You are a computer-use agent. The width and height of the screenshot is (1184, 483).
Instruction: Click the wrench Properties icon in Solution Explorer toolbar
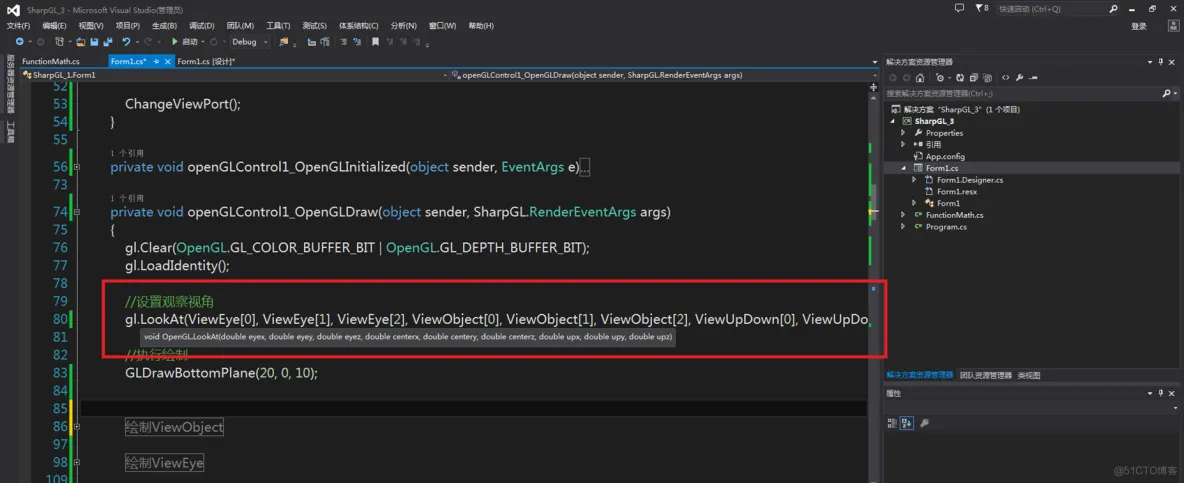(1018, 77)
